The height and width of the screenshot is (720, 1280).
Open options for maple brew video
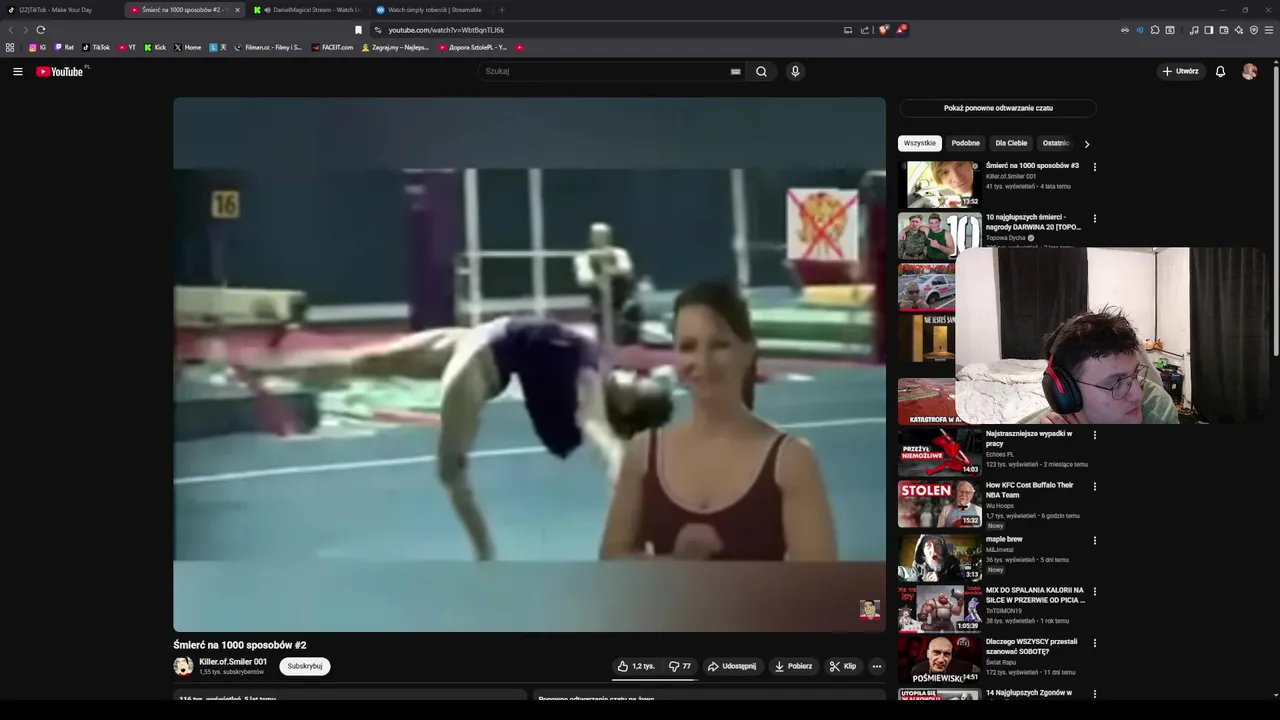click(x=1095, y=541)
